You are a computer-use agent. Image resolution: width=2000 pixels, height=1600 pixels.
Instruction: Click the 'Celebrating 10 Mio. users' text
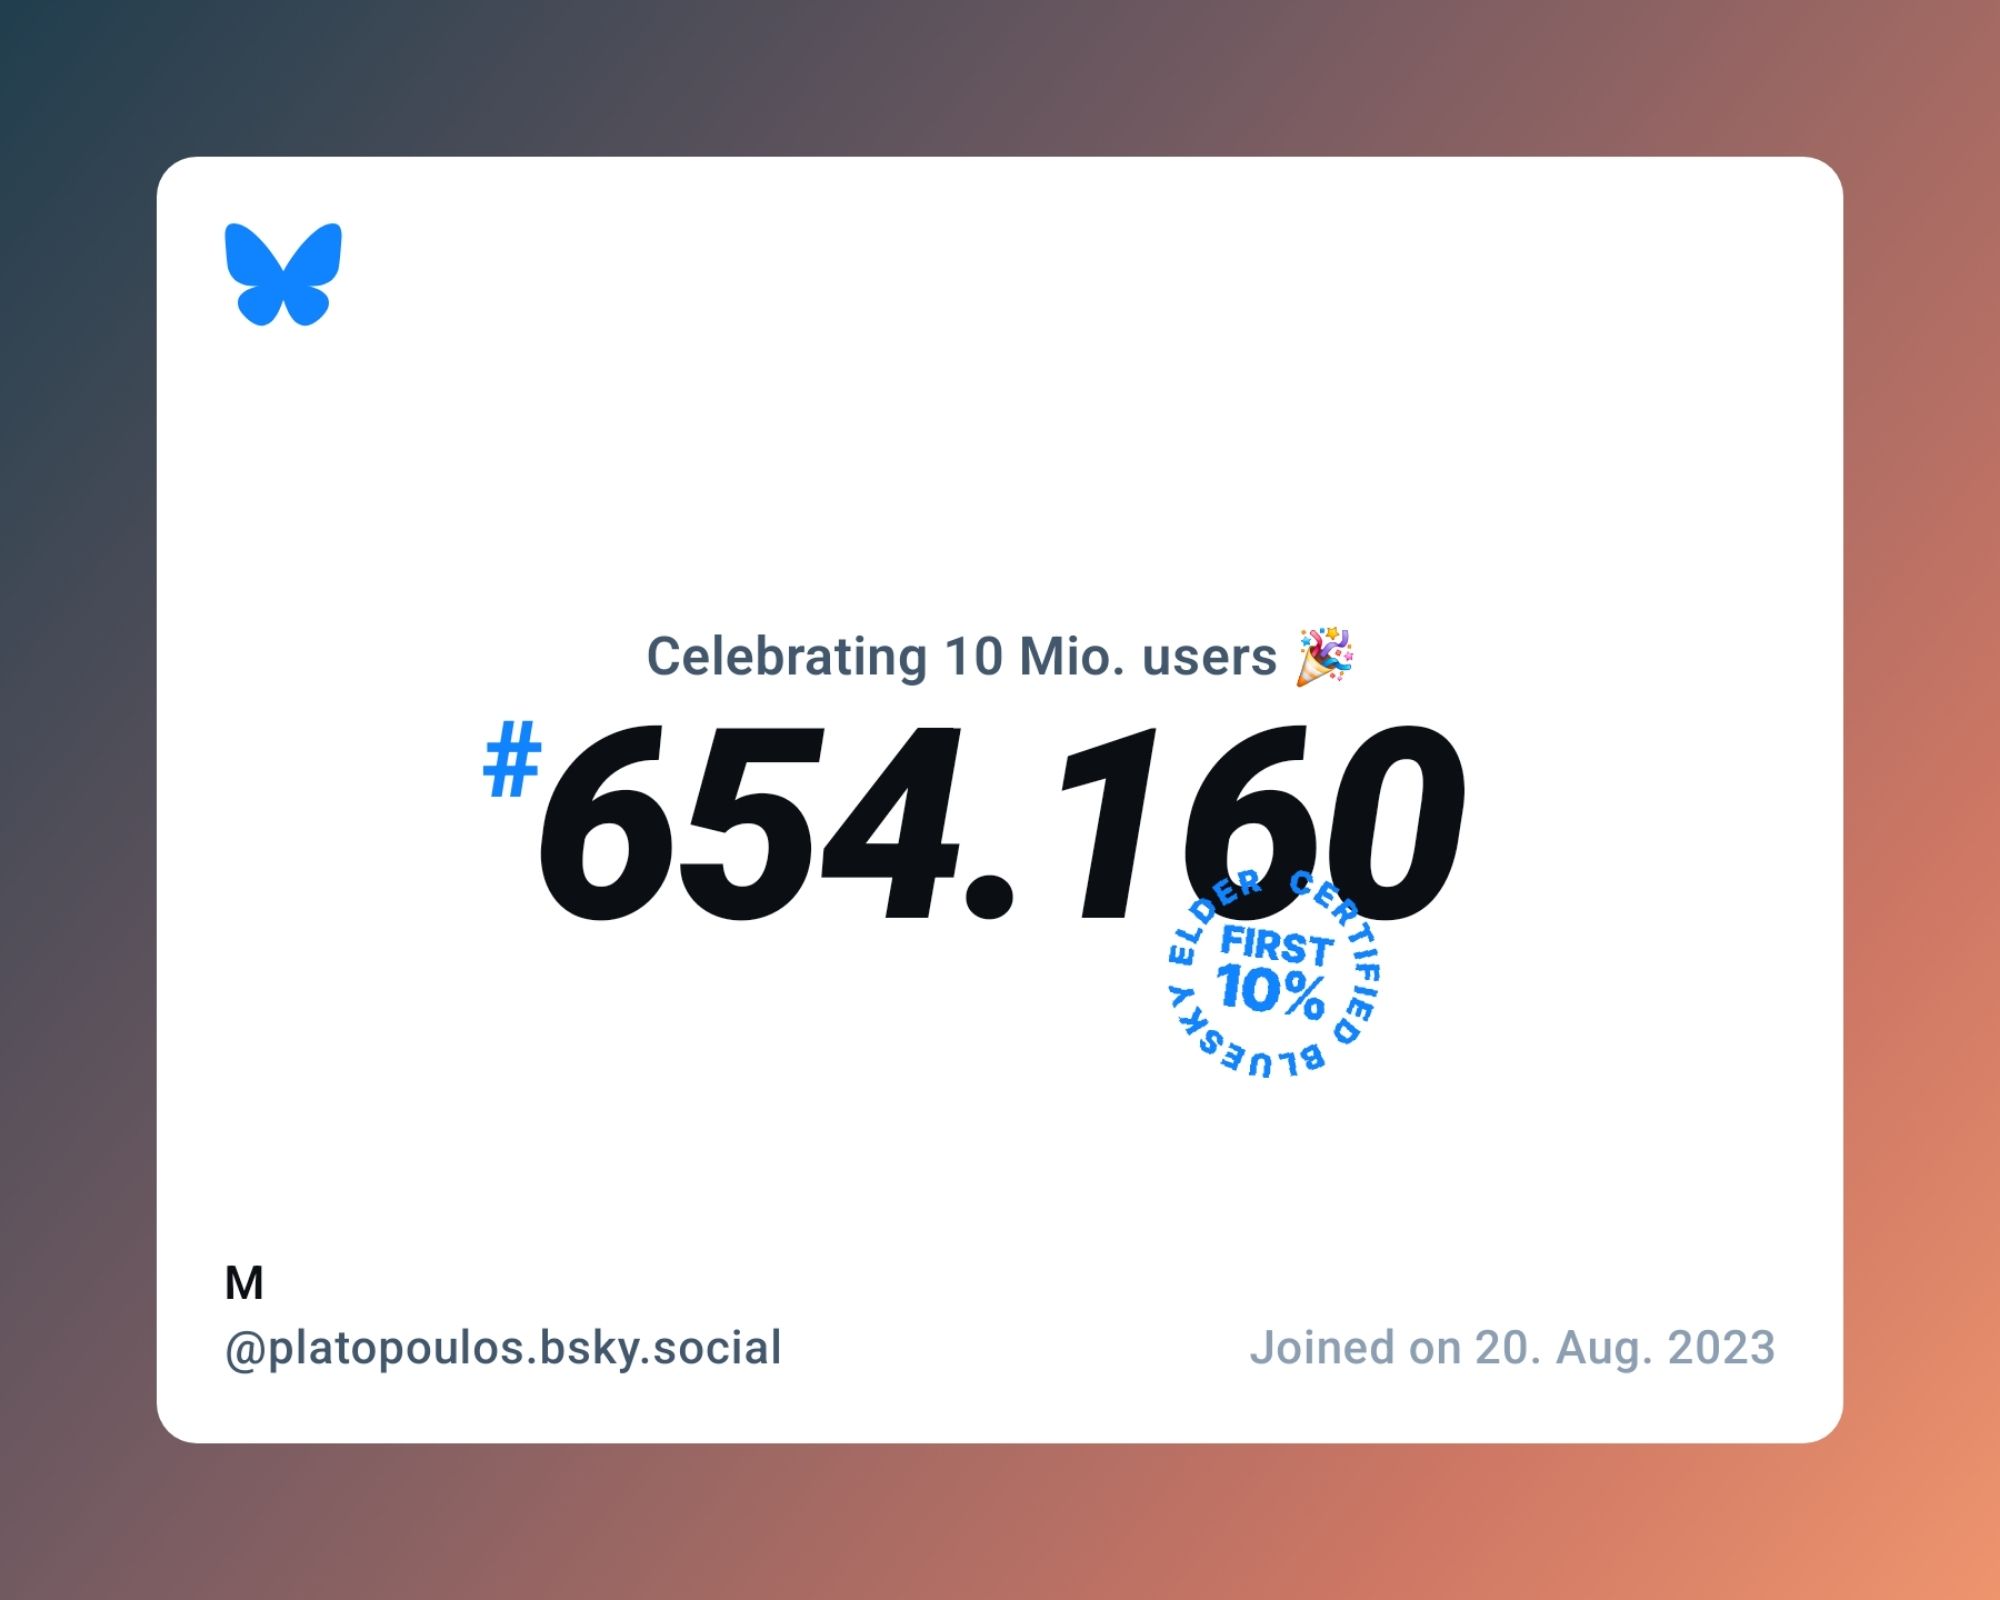click(998, 655)
